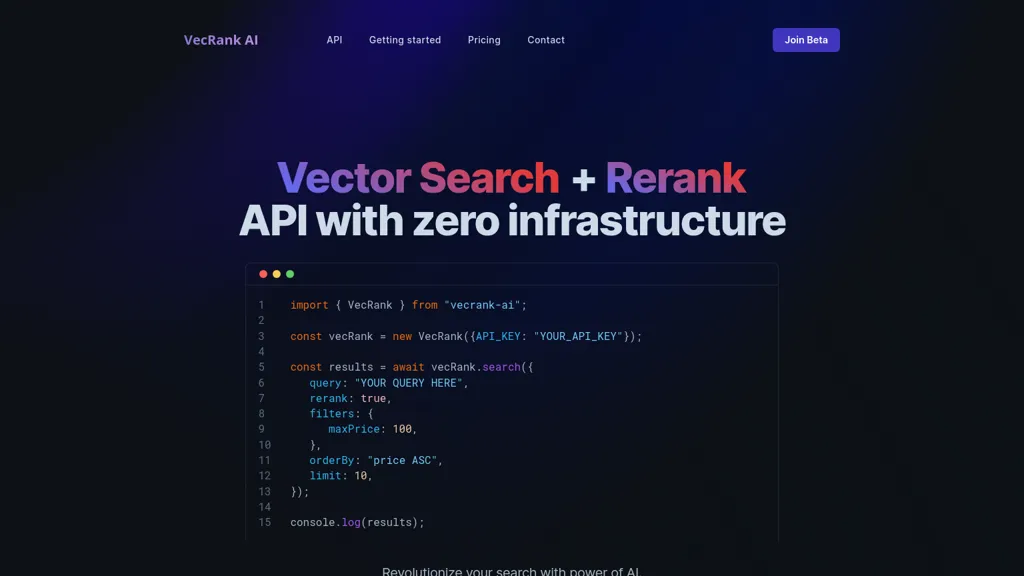The image size is (1024, 576).
Task: Click the yellow dot in code window
Action: (x=277, y=274)
